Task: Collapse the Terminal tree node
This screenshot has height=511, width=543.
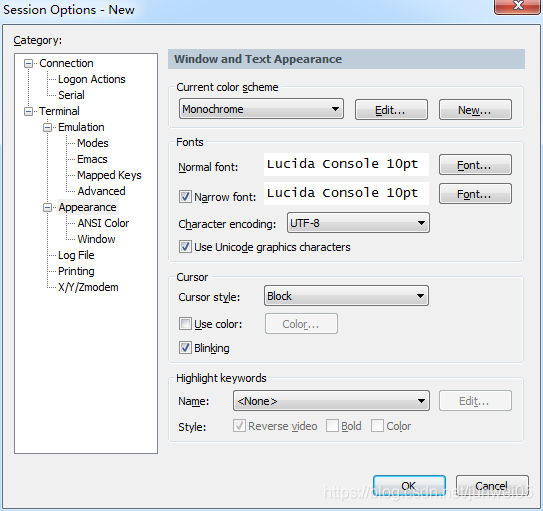Action: pyautogui.click(x=28, y=111)
